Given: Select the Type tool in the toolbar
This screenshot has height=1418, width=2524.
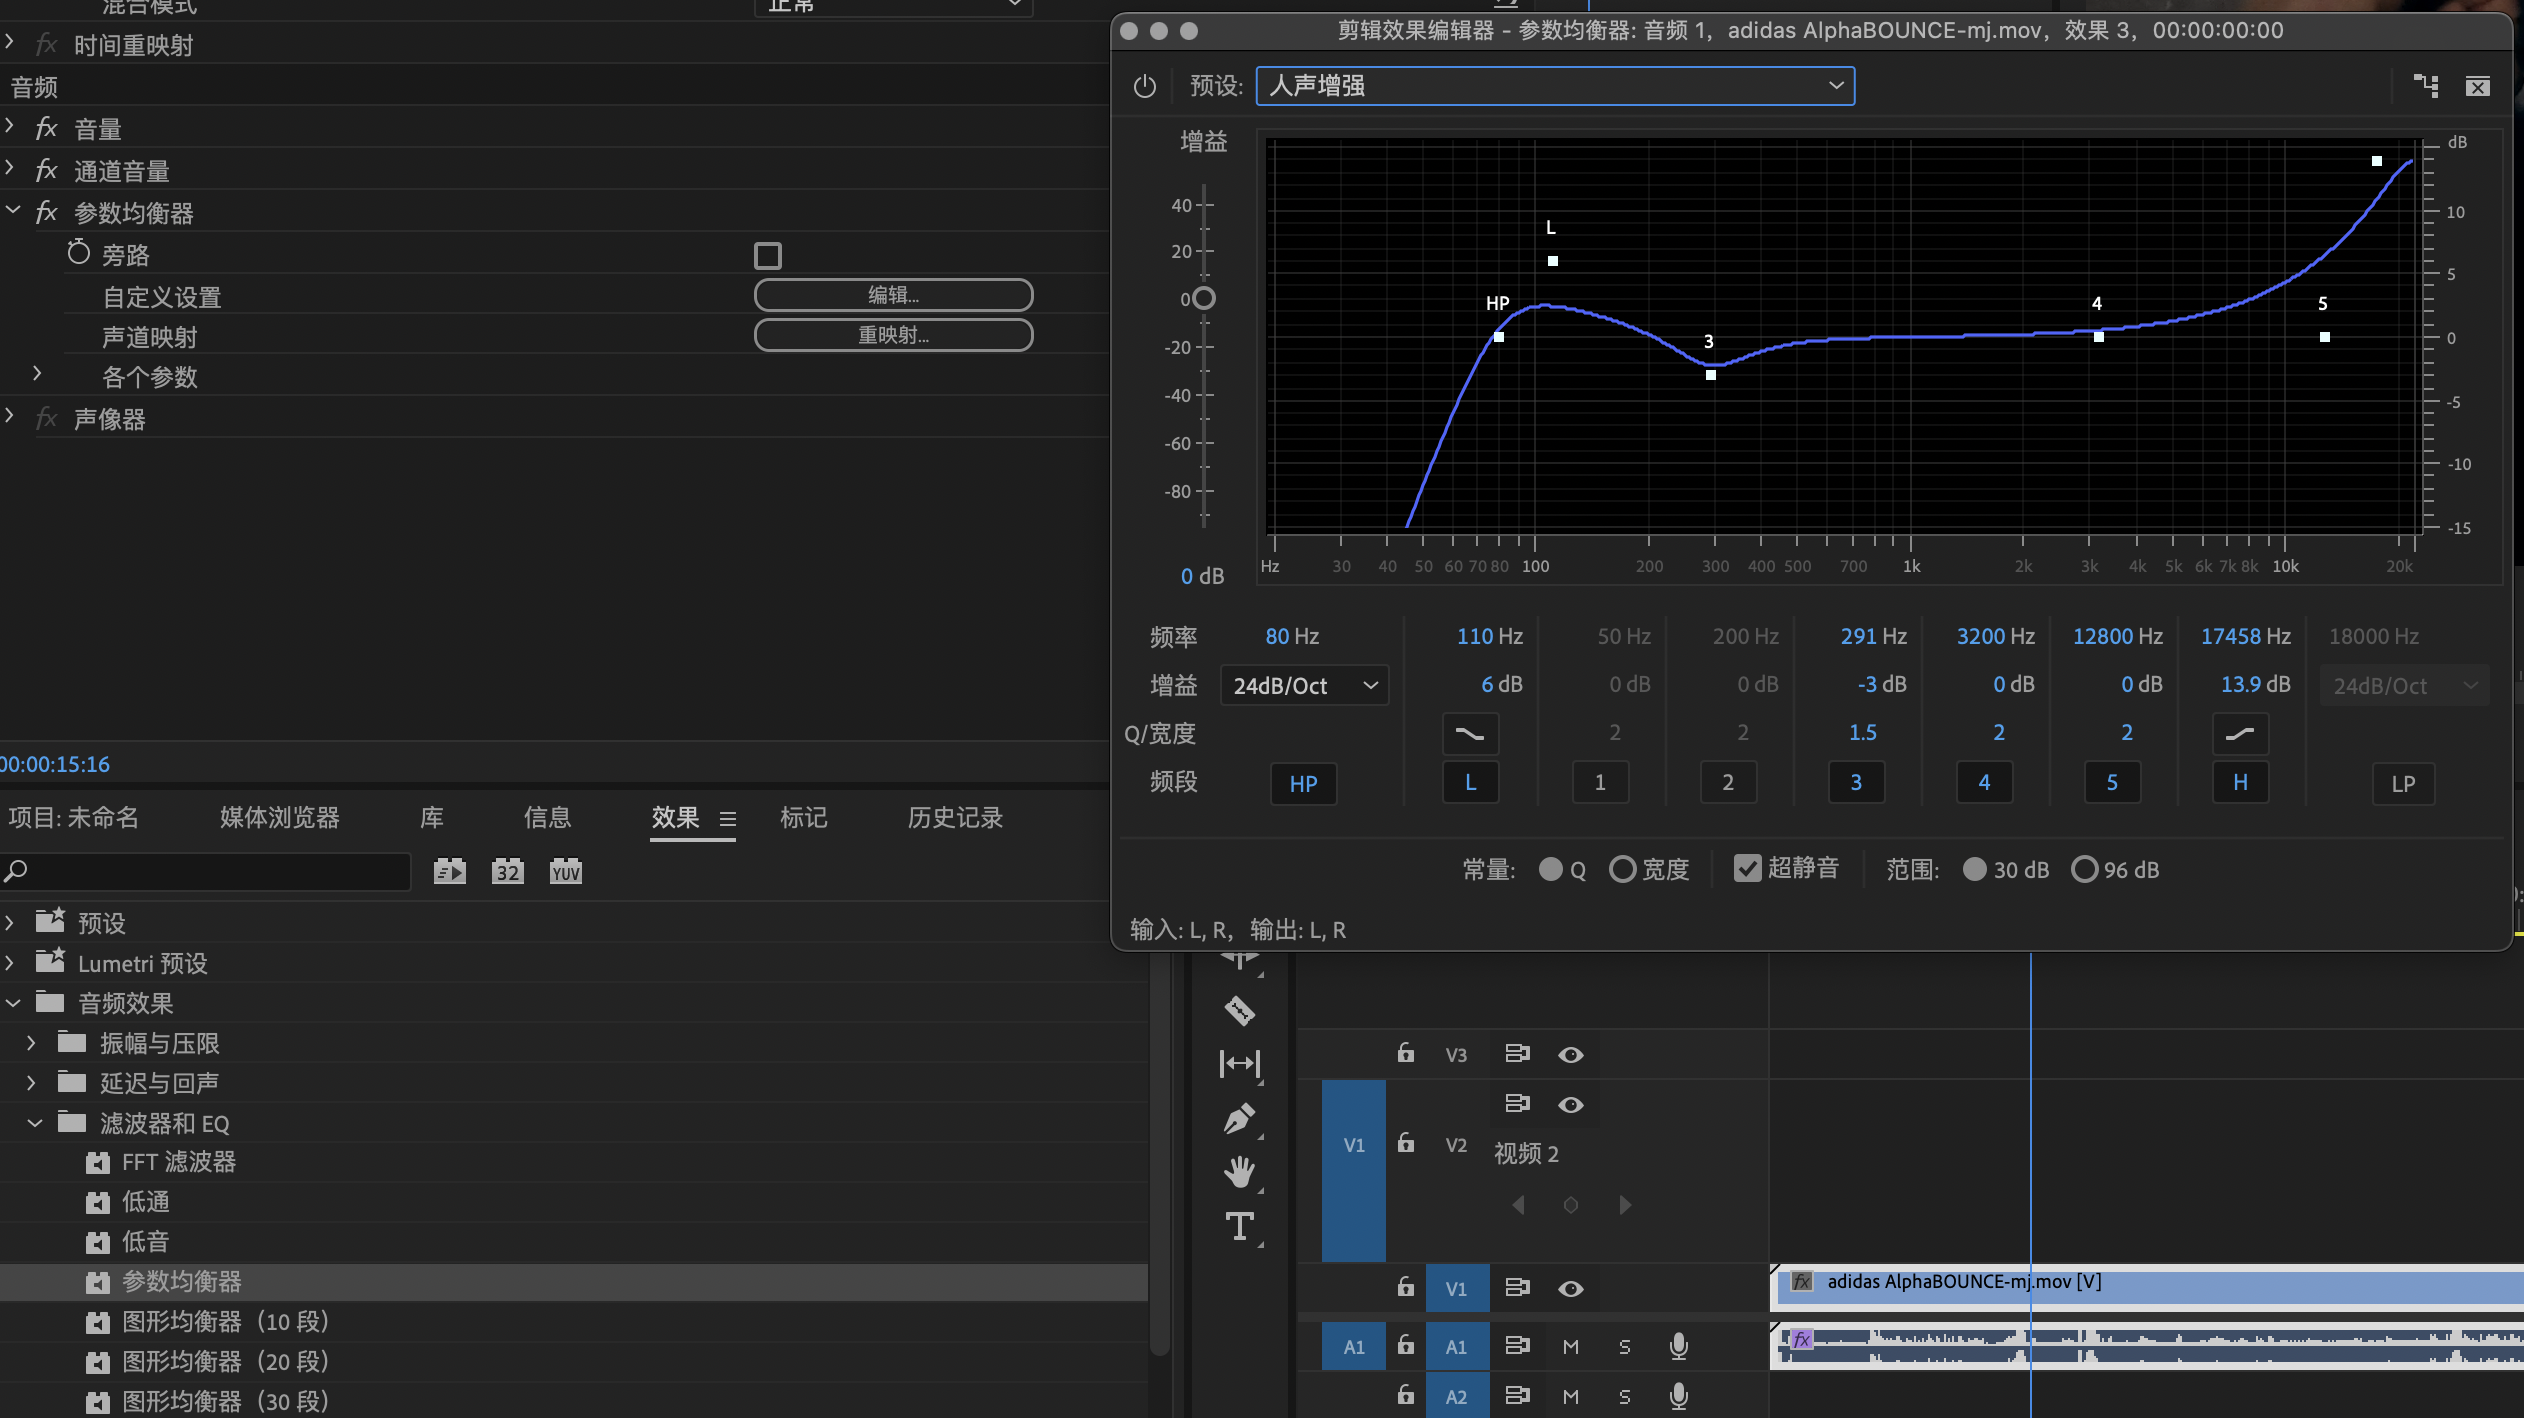Looking at the screenshot, I should [x=1240, y=1226].
